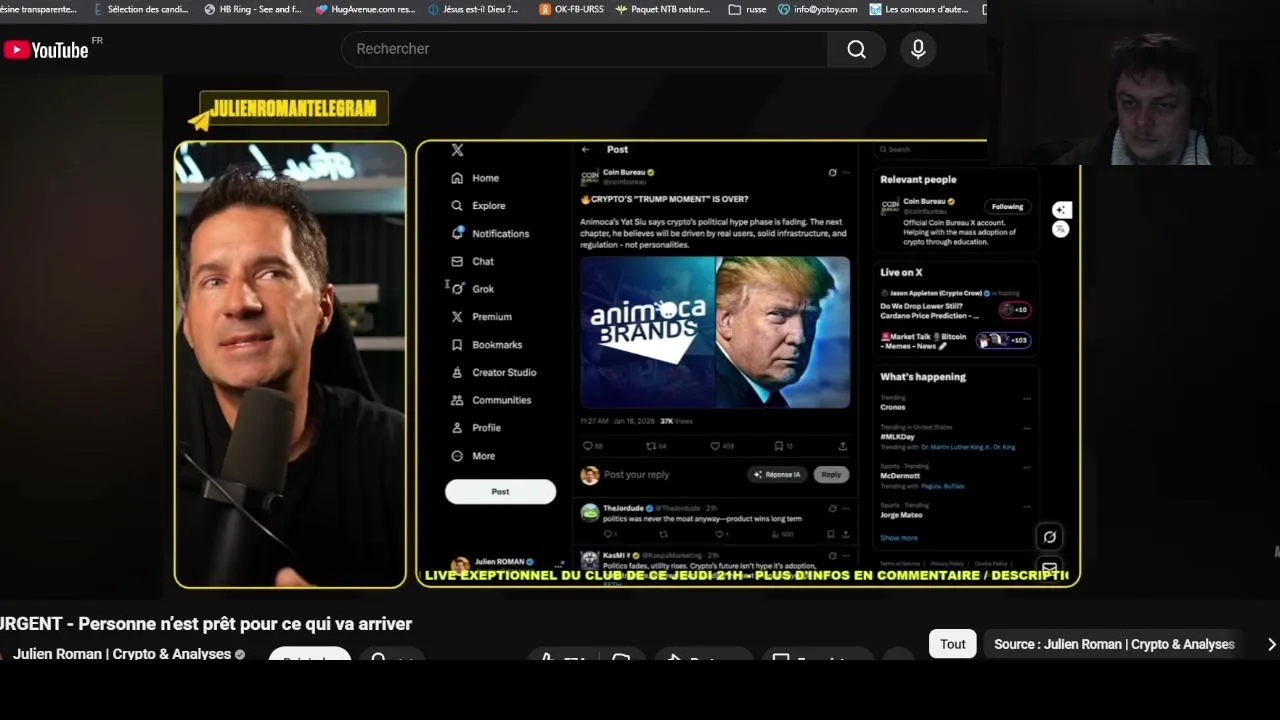
Task: Select the Source: Julien Roman chip
Action: click(x=1114, y=644)
